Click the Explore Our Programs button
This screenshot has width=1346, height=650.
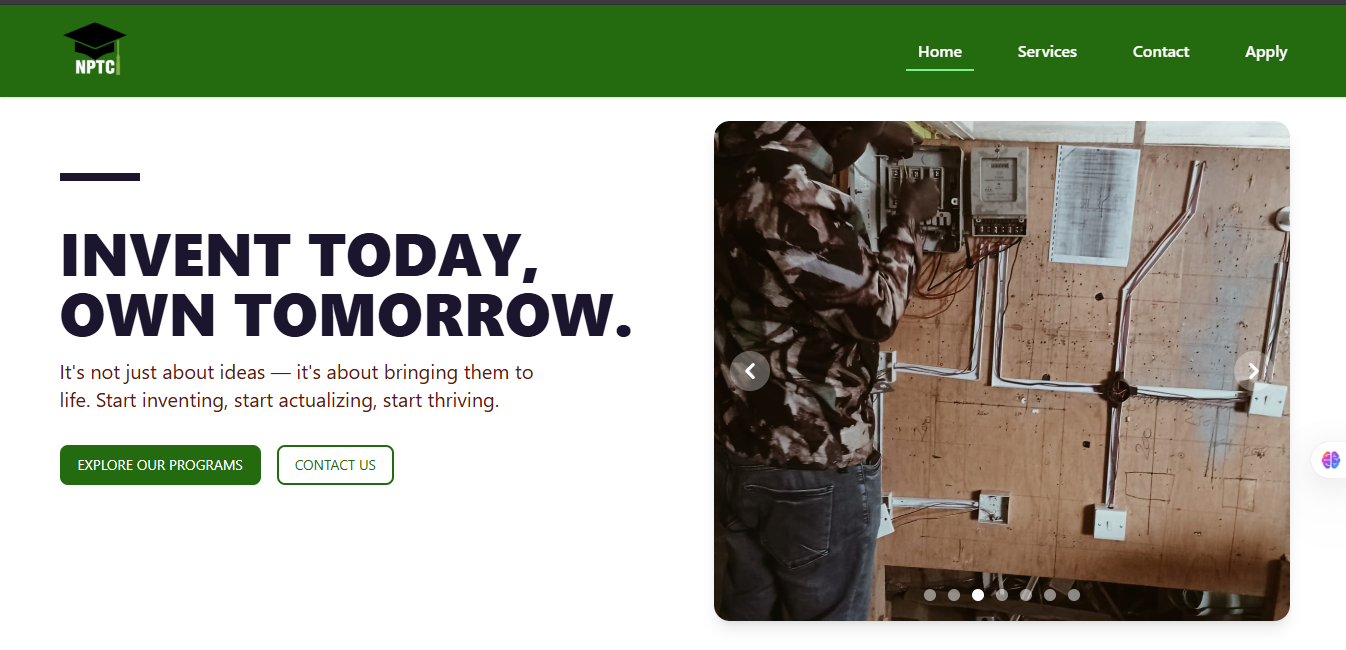[x=160, y=465]
